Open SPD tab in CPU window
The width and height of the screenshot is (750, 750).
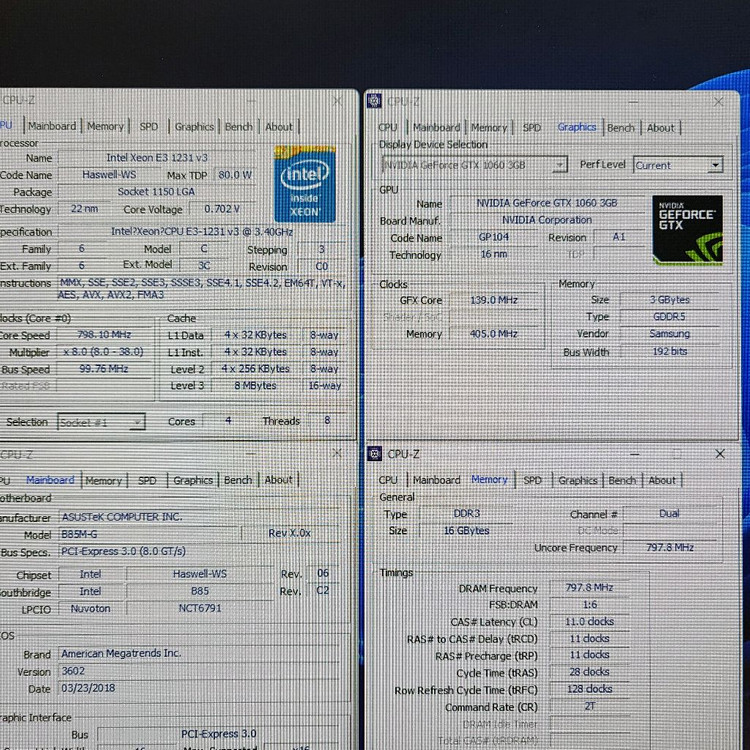coord(149,126)
